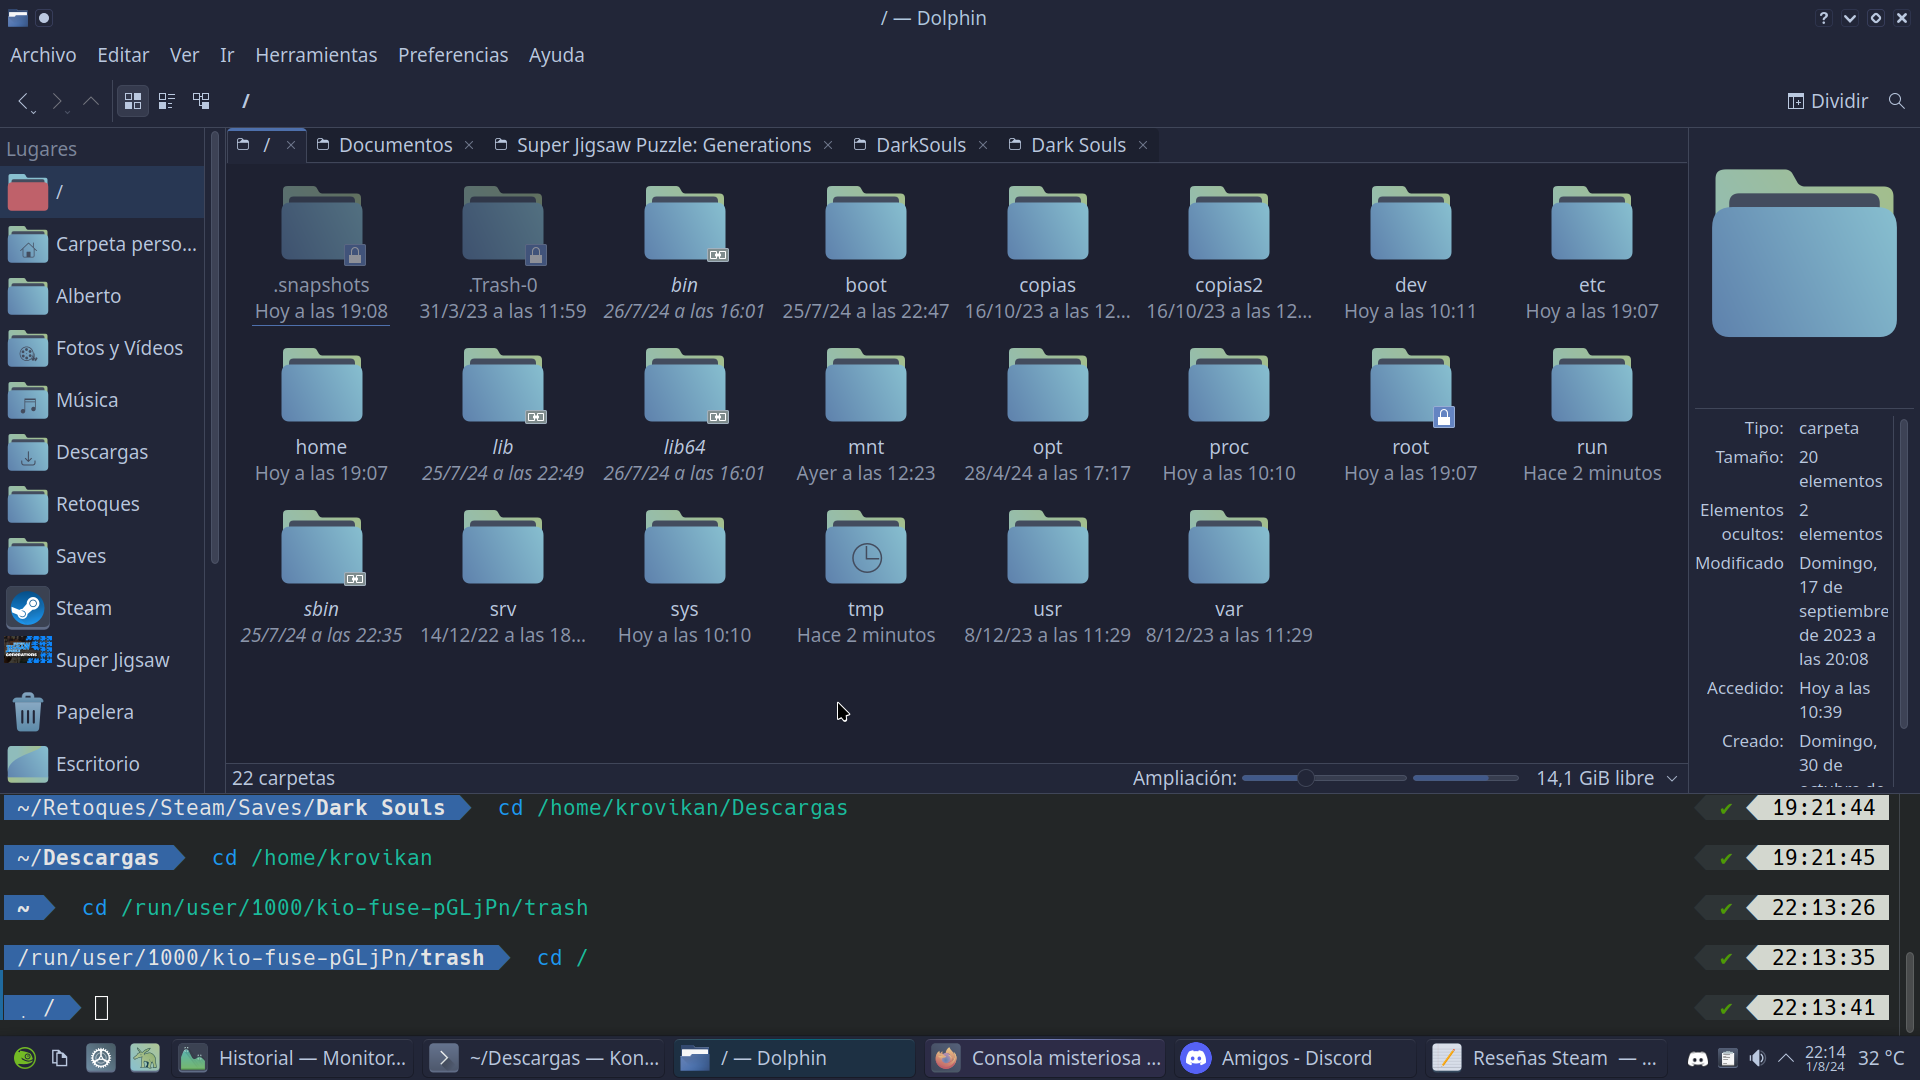Open the search magnifier icon
Image resolution: width=1920 pixels, height=1080 pixels.
1896,101
